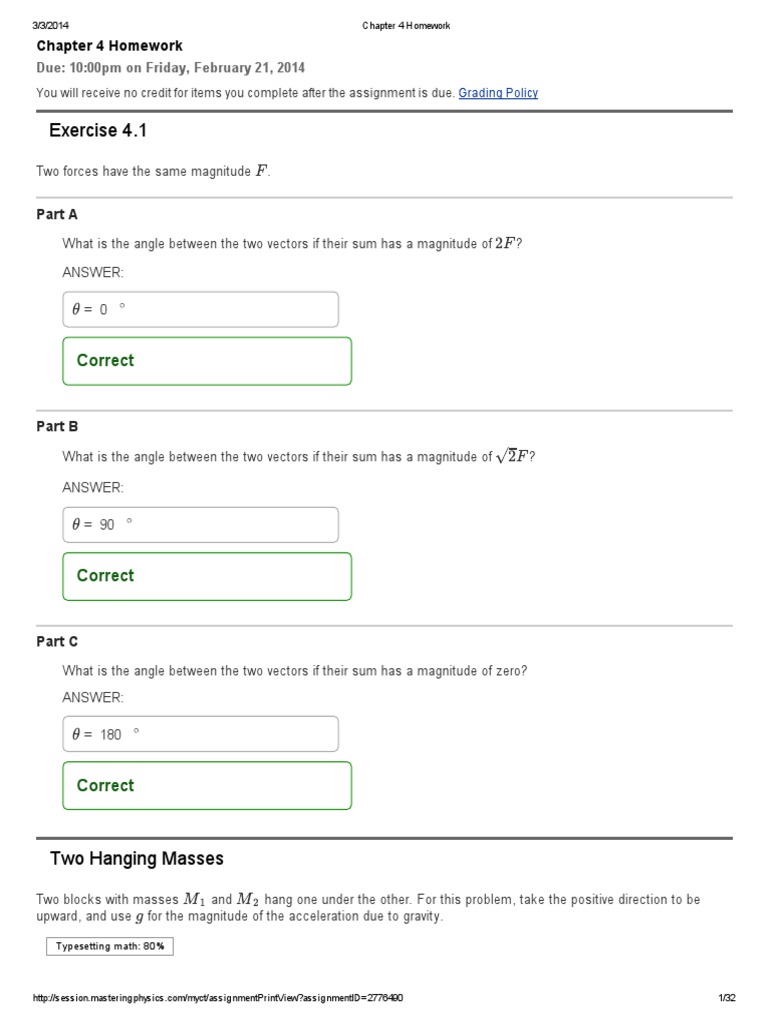Click the Part C section label
The height and width of the screenshot is (1024, 768).
(57, 642)
